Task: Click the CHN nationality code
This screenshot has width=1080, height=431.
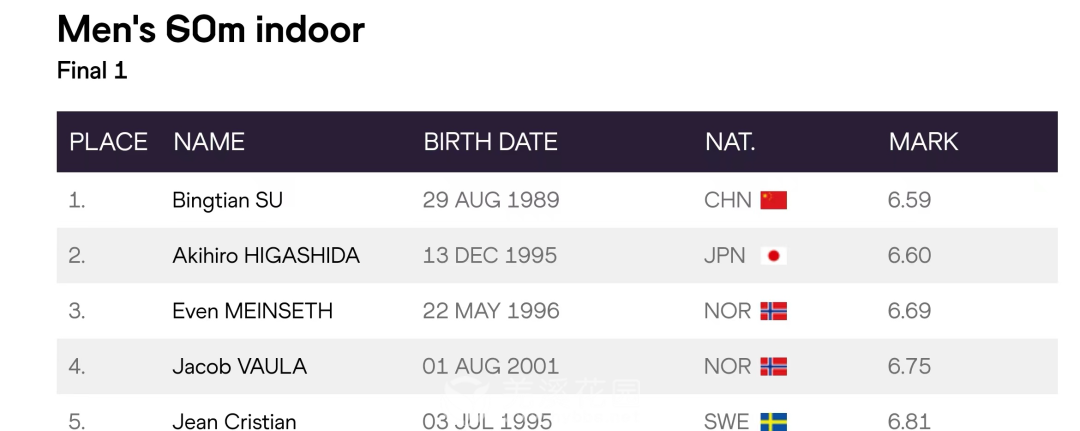Action: coord(727,200)
